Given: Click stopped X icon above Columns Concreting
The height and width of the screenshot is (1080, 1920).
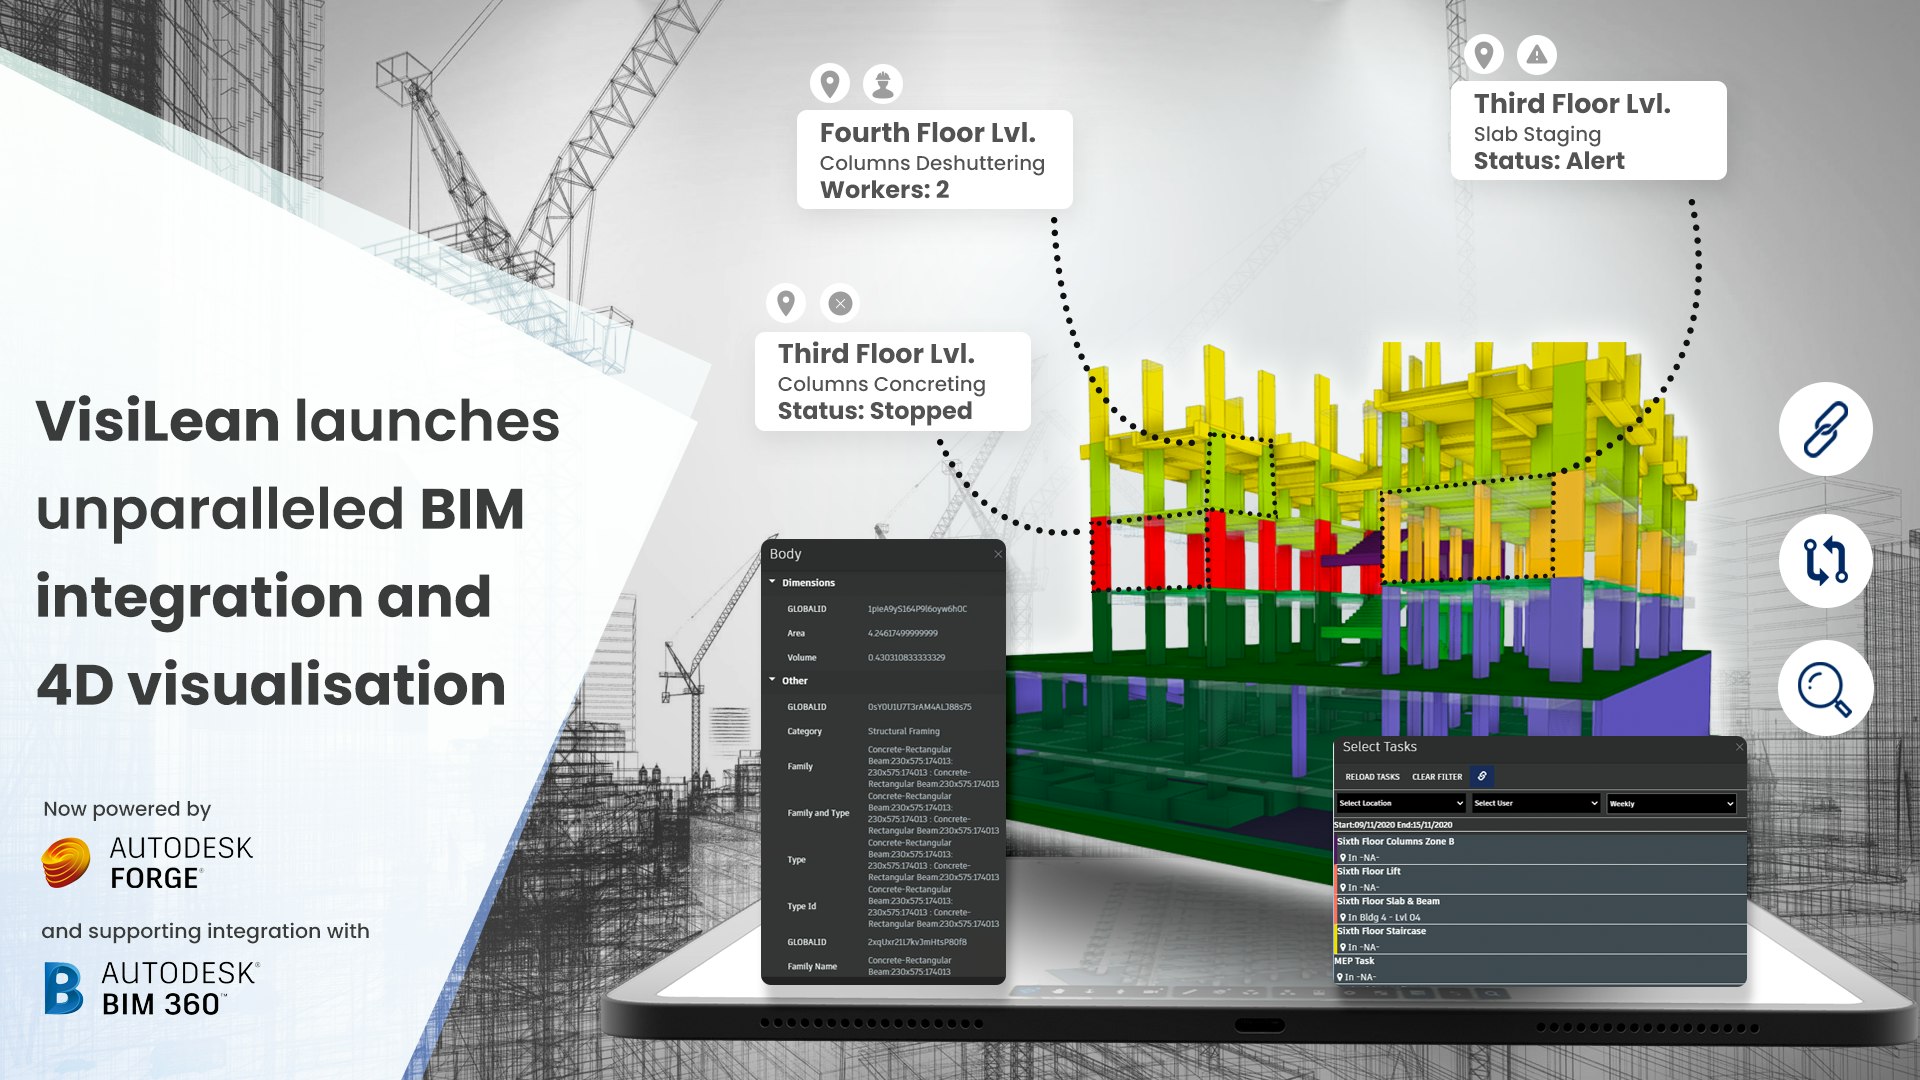Looking at the screenshot, I should 840,303.
